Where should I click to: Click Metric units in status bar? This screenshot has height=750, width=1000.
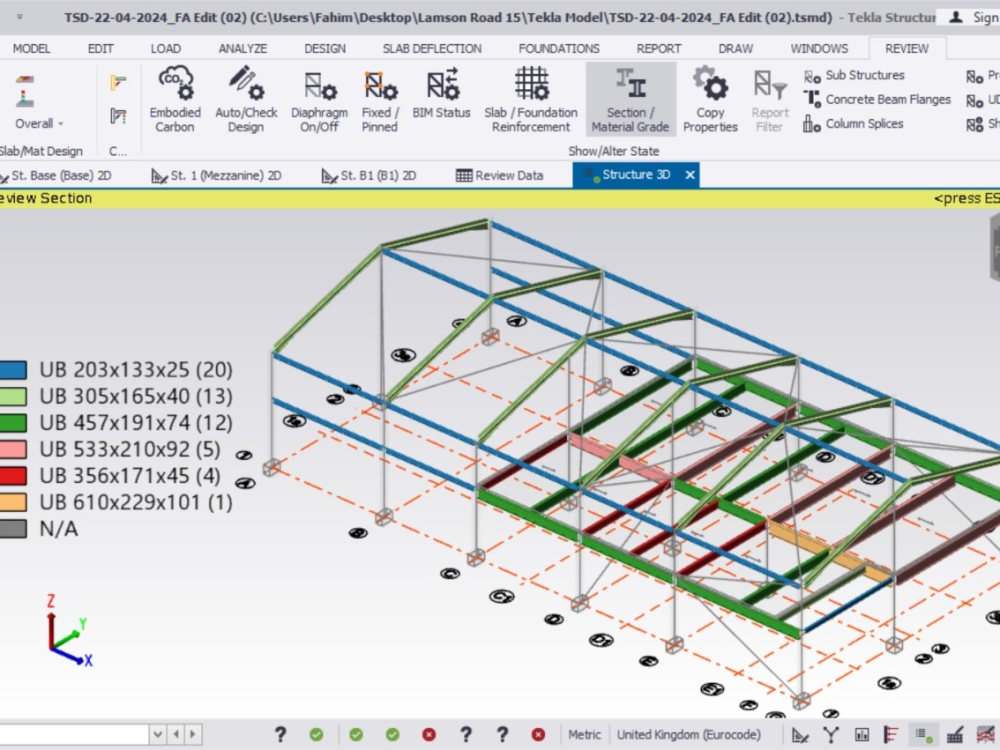click(x=584, y=735)
